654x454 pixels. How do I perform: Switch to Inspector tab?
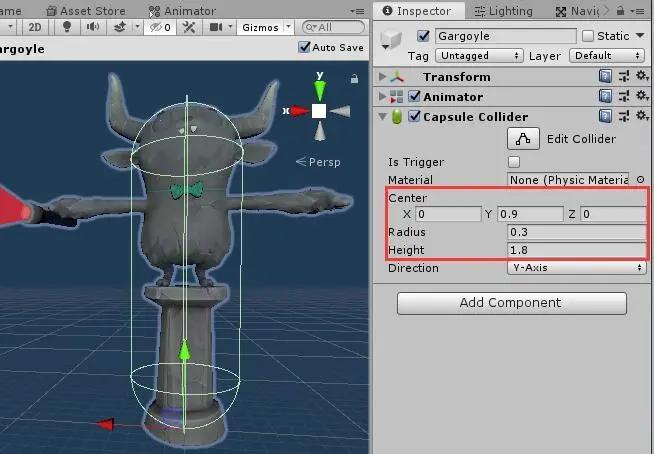click(x=418, y=11)
